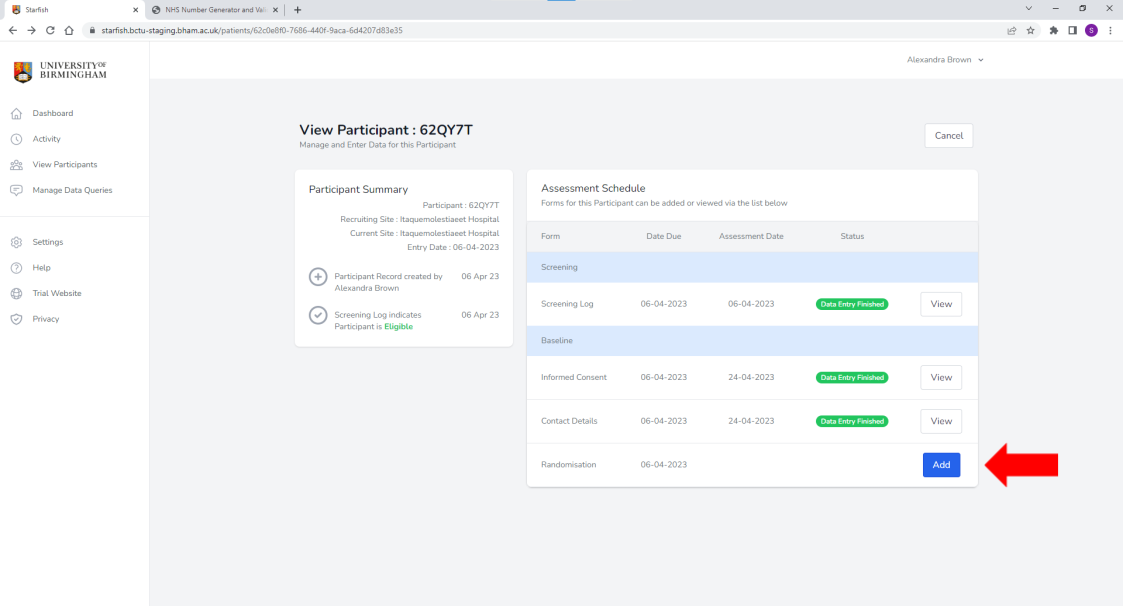
Task: Open the browser extensions puzzle icon
Action: coord(1055,30)
